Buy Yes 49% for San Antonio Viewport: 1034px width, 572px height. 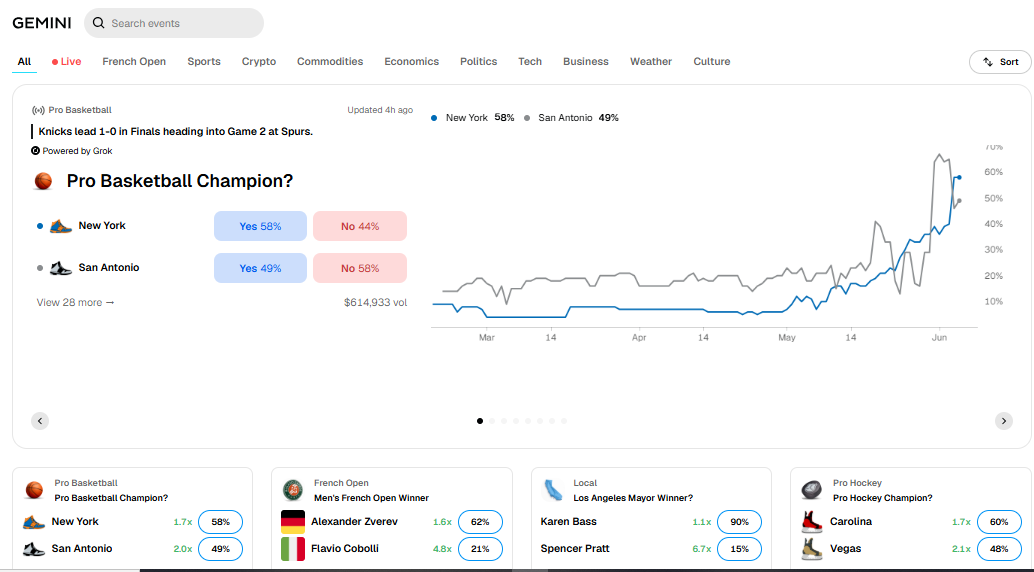pos(260,268)
